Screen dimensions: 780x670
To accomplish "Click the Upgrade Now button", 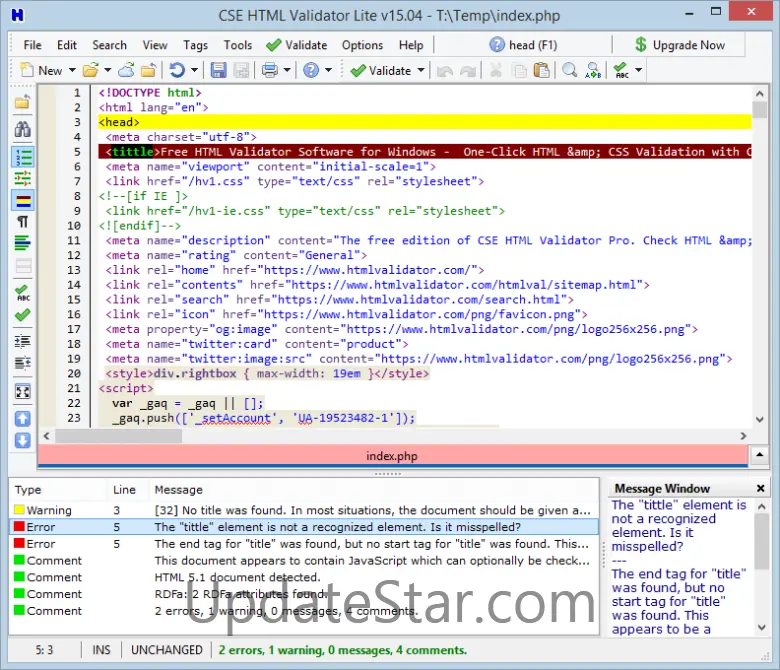I will (x=680, y=45).
